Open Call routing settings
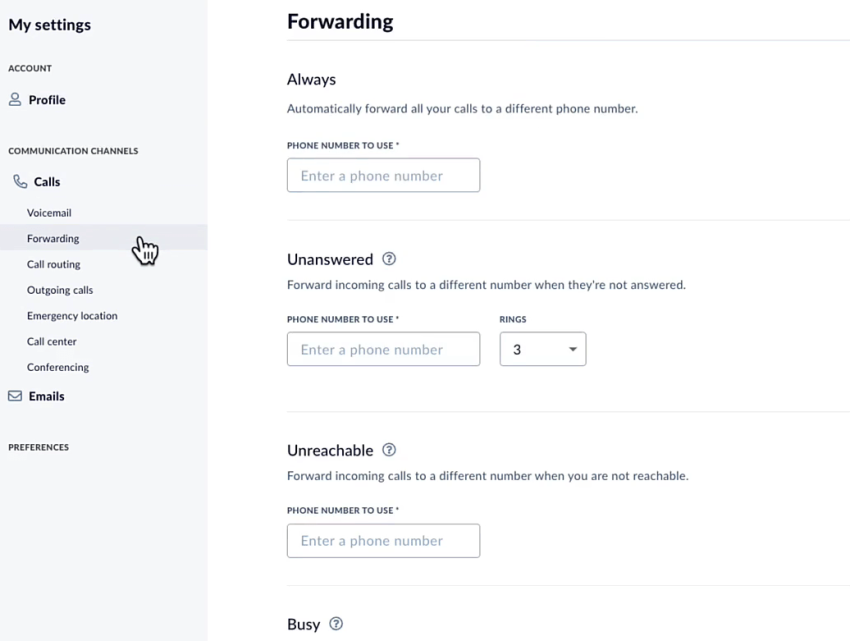This screenshot has height=641, width=850. click(x=53, y=264)
